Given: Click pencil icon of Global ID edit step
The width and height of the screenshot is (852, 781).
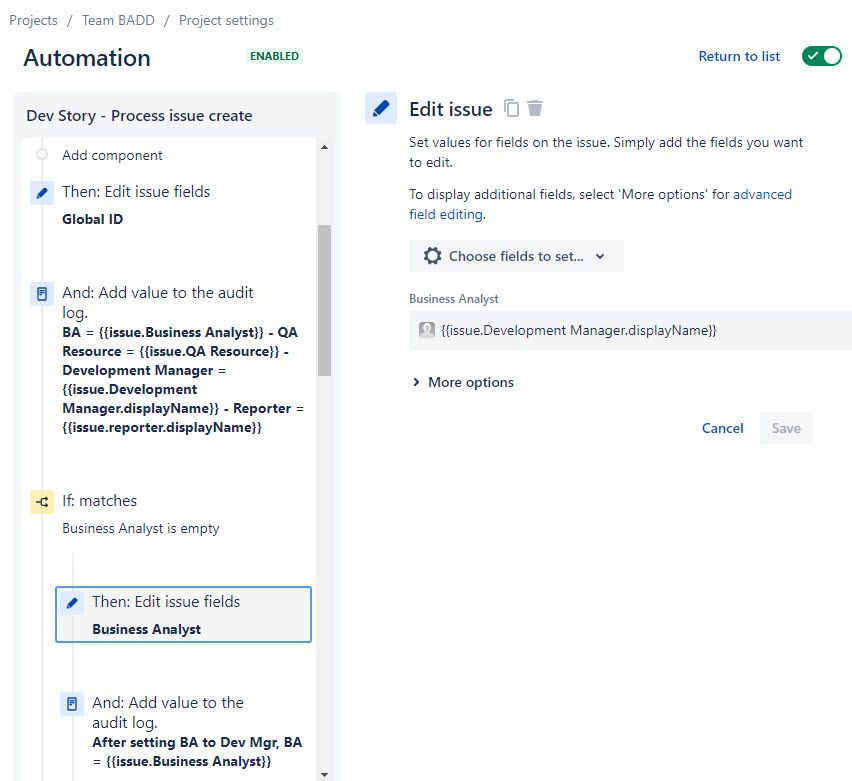Looking at the screenshot, I should click(42, 192).
